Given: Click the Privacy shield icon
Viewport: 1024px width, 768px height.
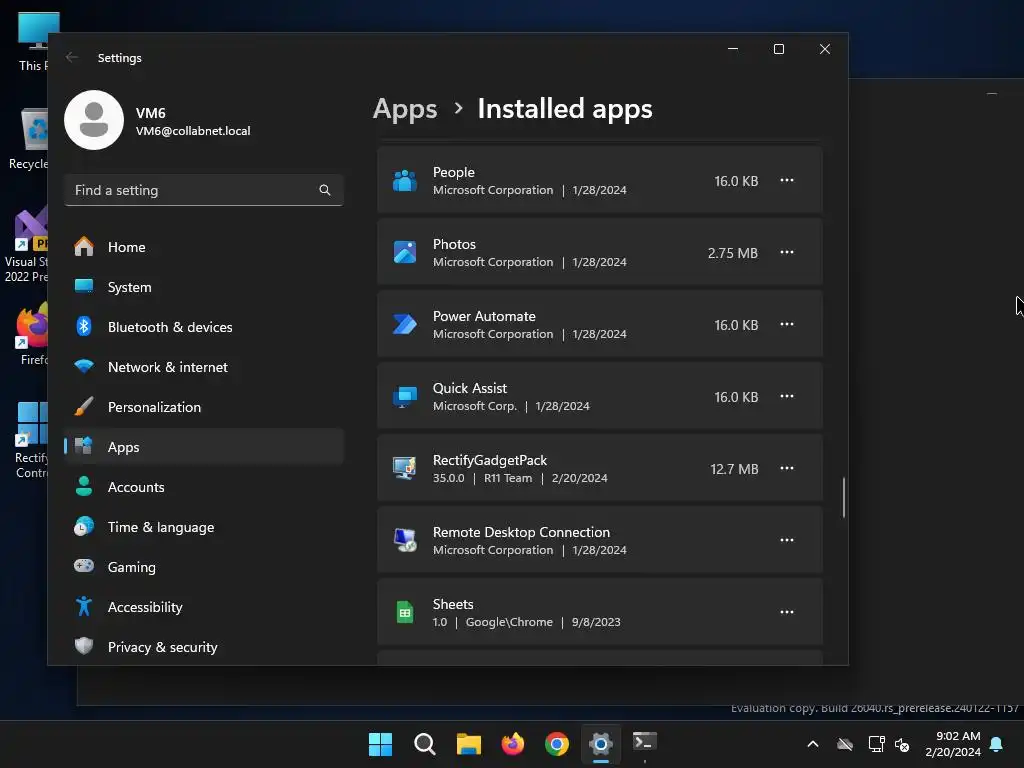Looking at the screenshot, I should [84, 646].
